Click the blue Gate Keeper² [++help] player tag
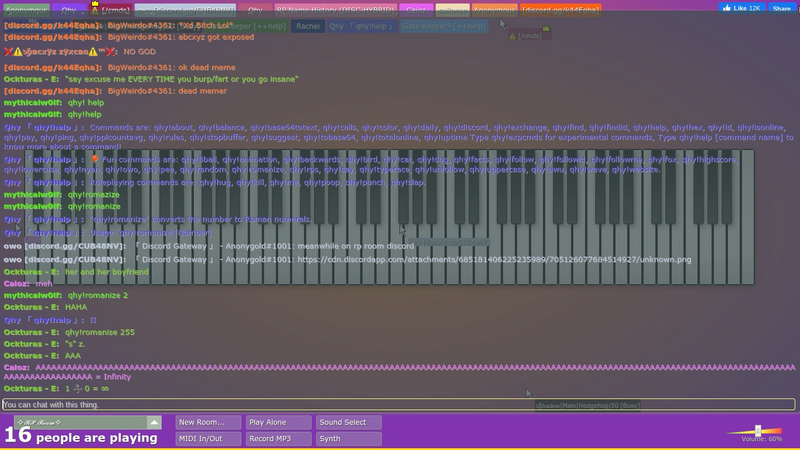 444,26
